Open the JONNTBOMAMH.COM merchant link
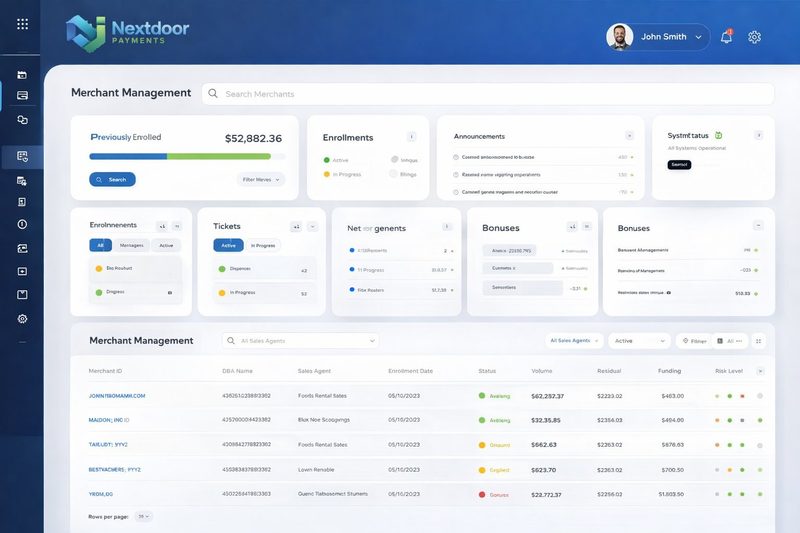This screenshot has height=533, width=800. click(x=117, y=396)
